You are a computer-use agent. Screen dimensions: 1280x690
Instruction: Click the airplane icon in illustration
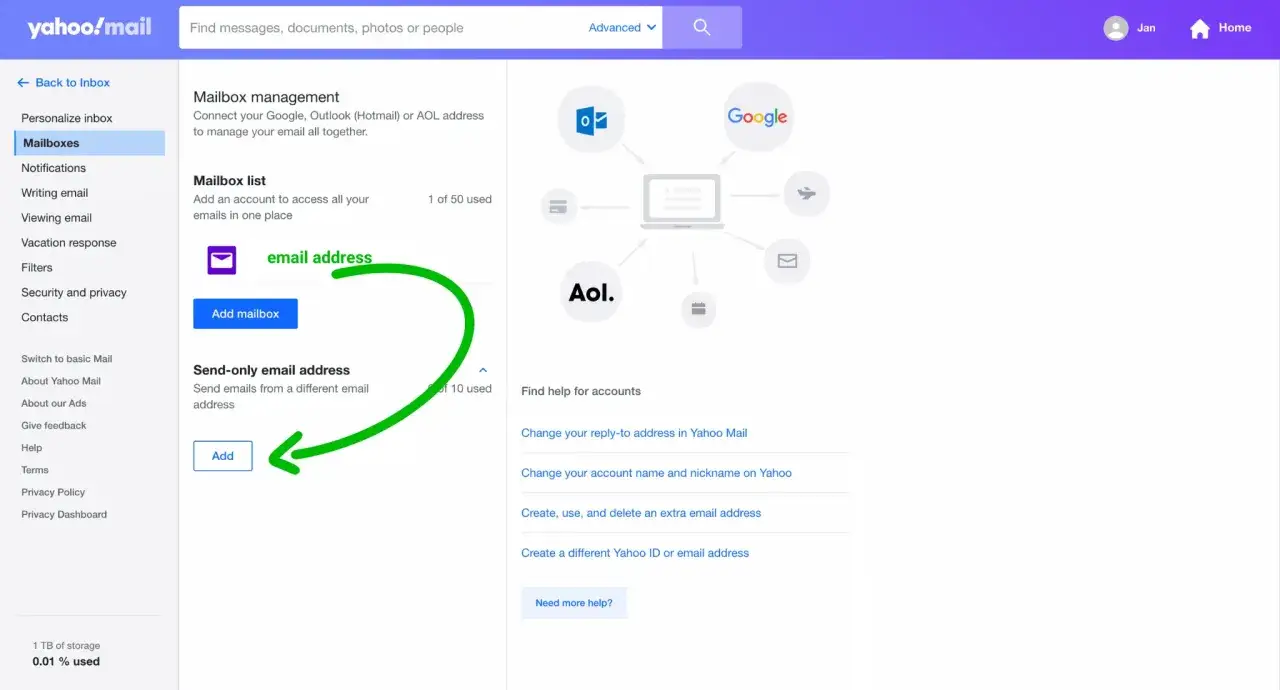[x=806, y=193]
